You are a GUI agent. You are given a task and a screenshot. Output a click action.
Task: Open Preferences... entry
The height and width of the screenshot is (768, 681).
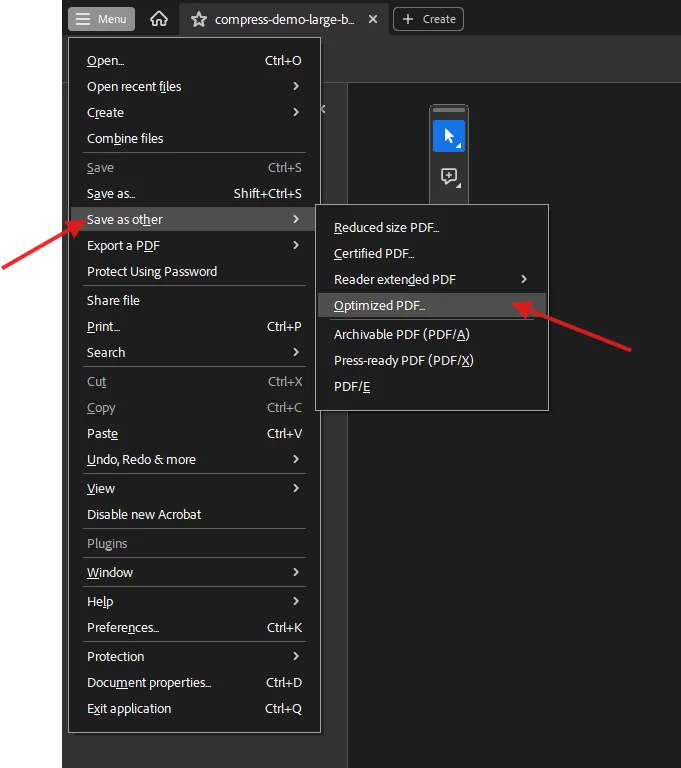[194, 627]
